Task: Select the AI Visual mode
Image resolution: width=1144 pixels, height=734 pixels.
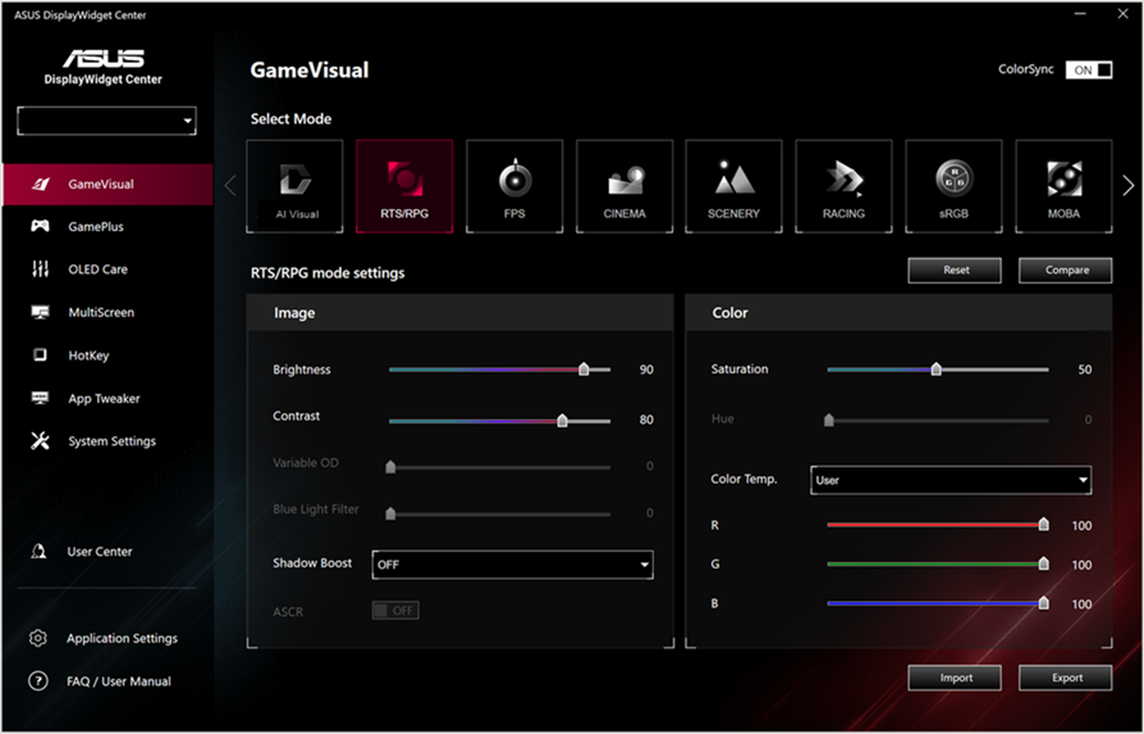Action: (294, 186)
